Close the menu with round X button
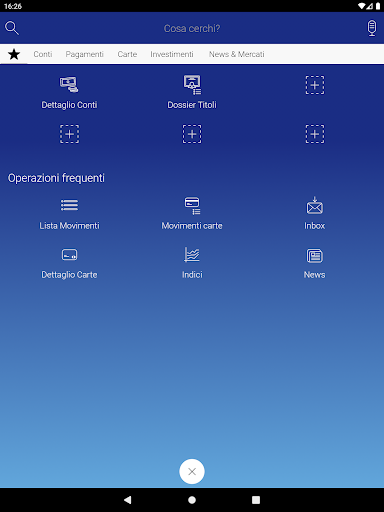 192,471
